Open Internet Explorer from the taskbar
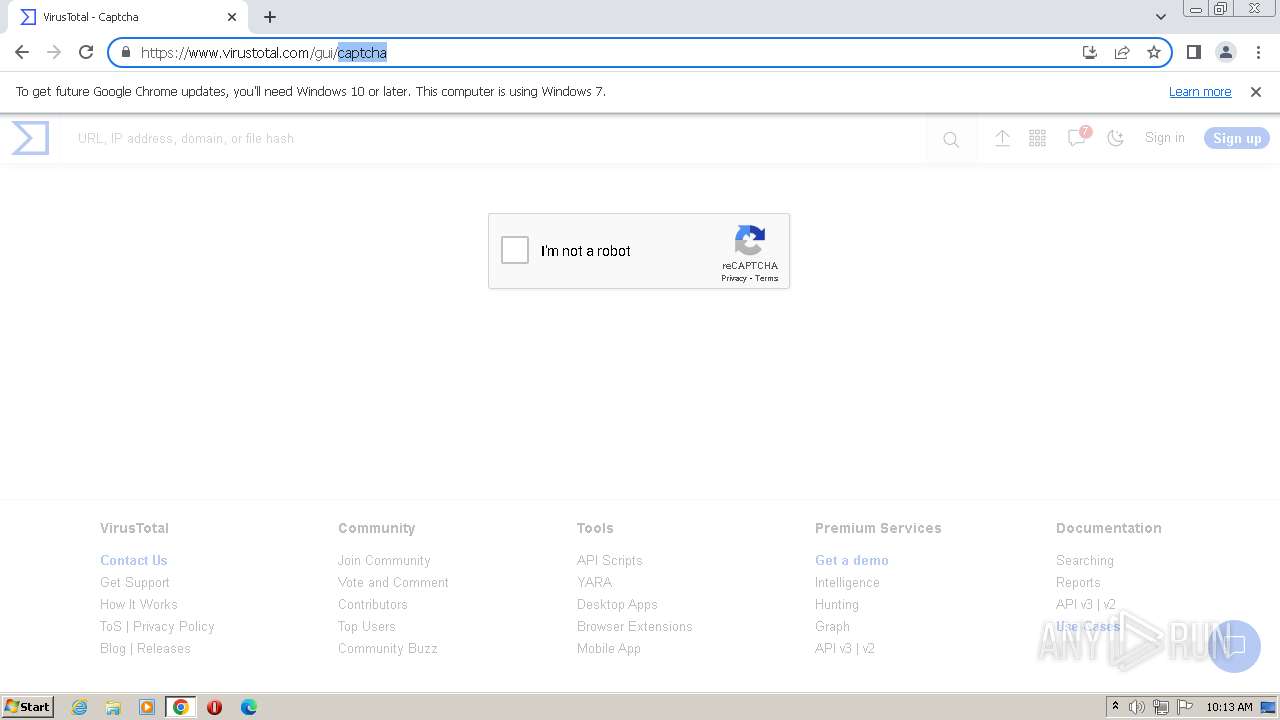 tap(79, 707)
